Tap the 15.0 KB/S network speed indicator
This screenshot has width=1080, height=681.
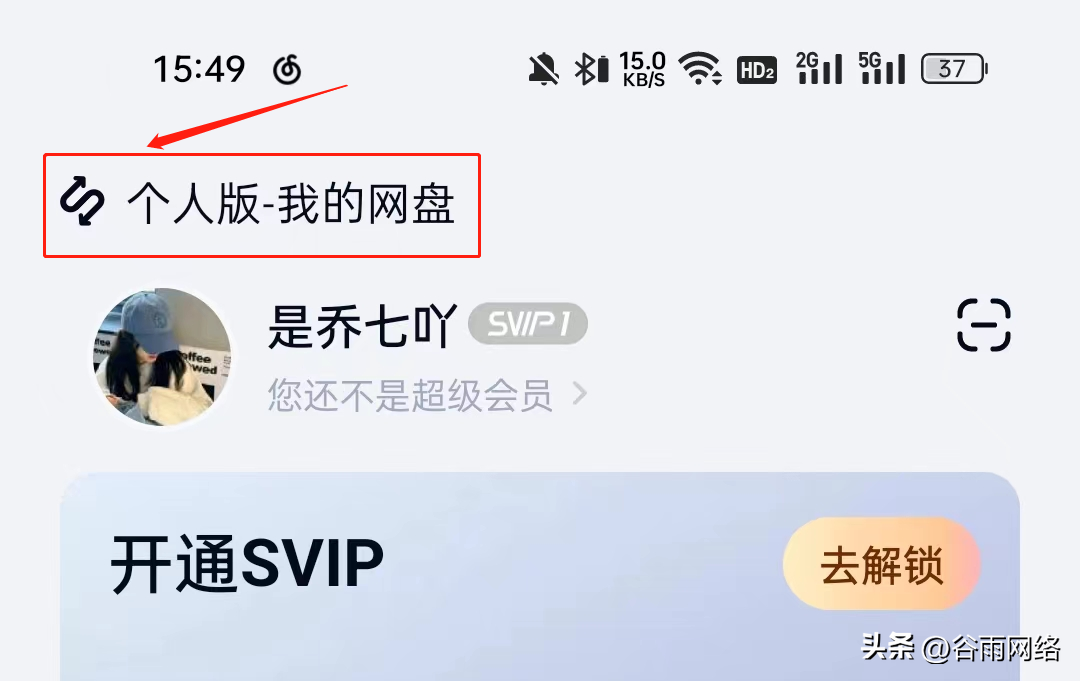[x=643, y=70]
